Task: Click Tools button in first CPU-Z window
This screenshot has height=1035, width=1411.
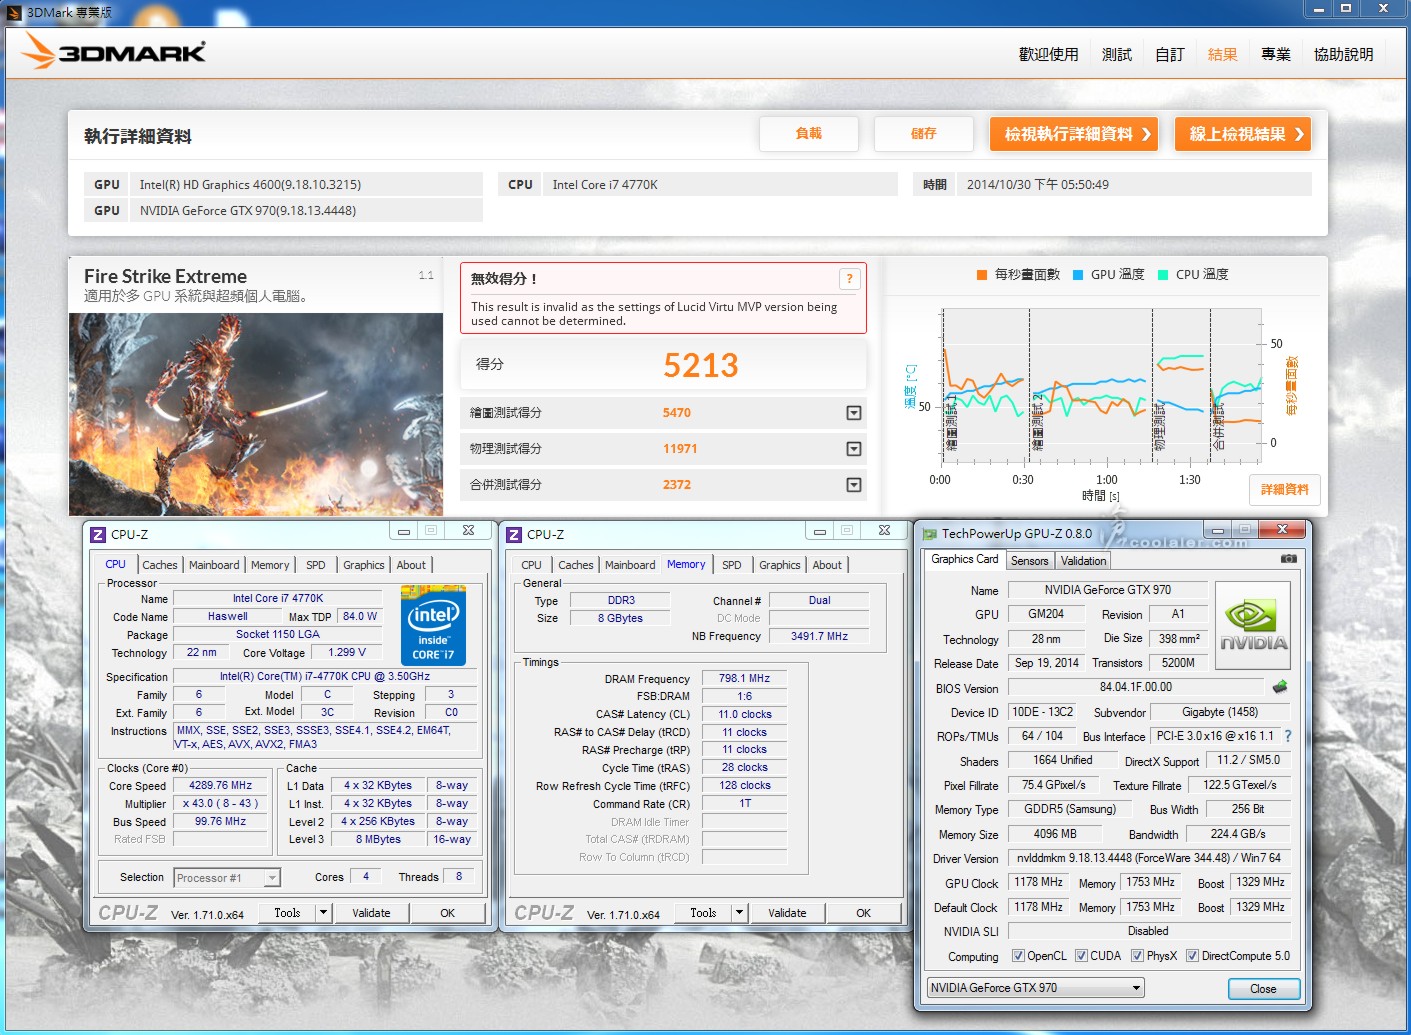Action: (x=287, y=913)
